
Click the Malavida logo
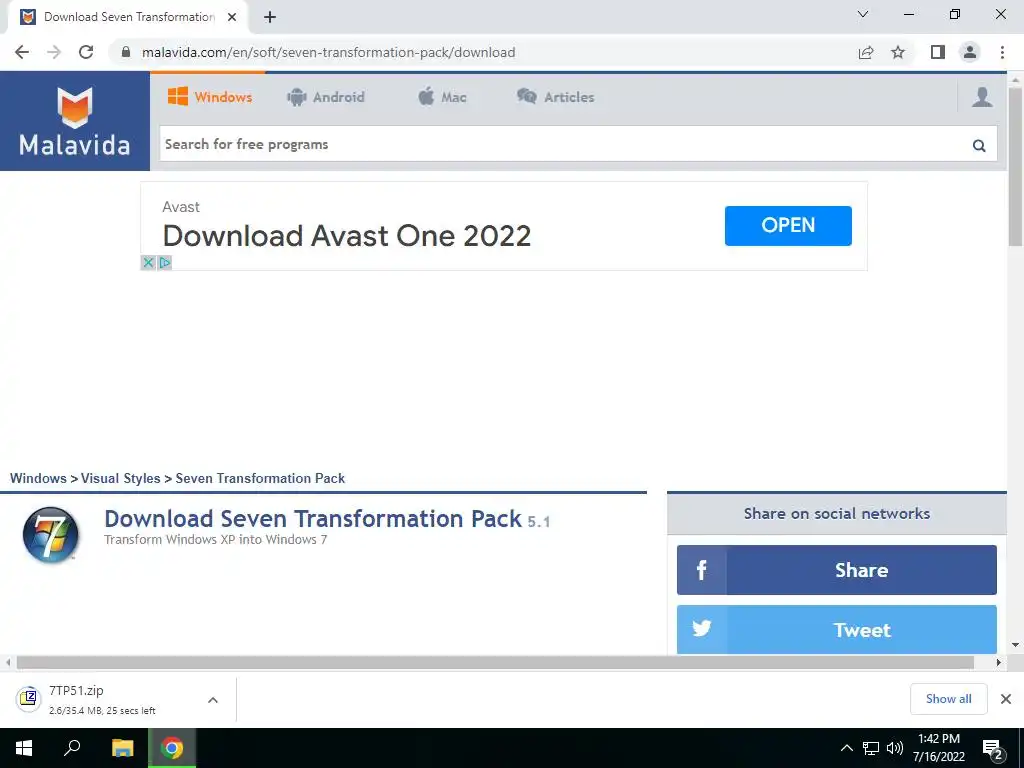[x=74, y=121]
